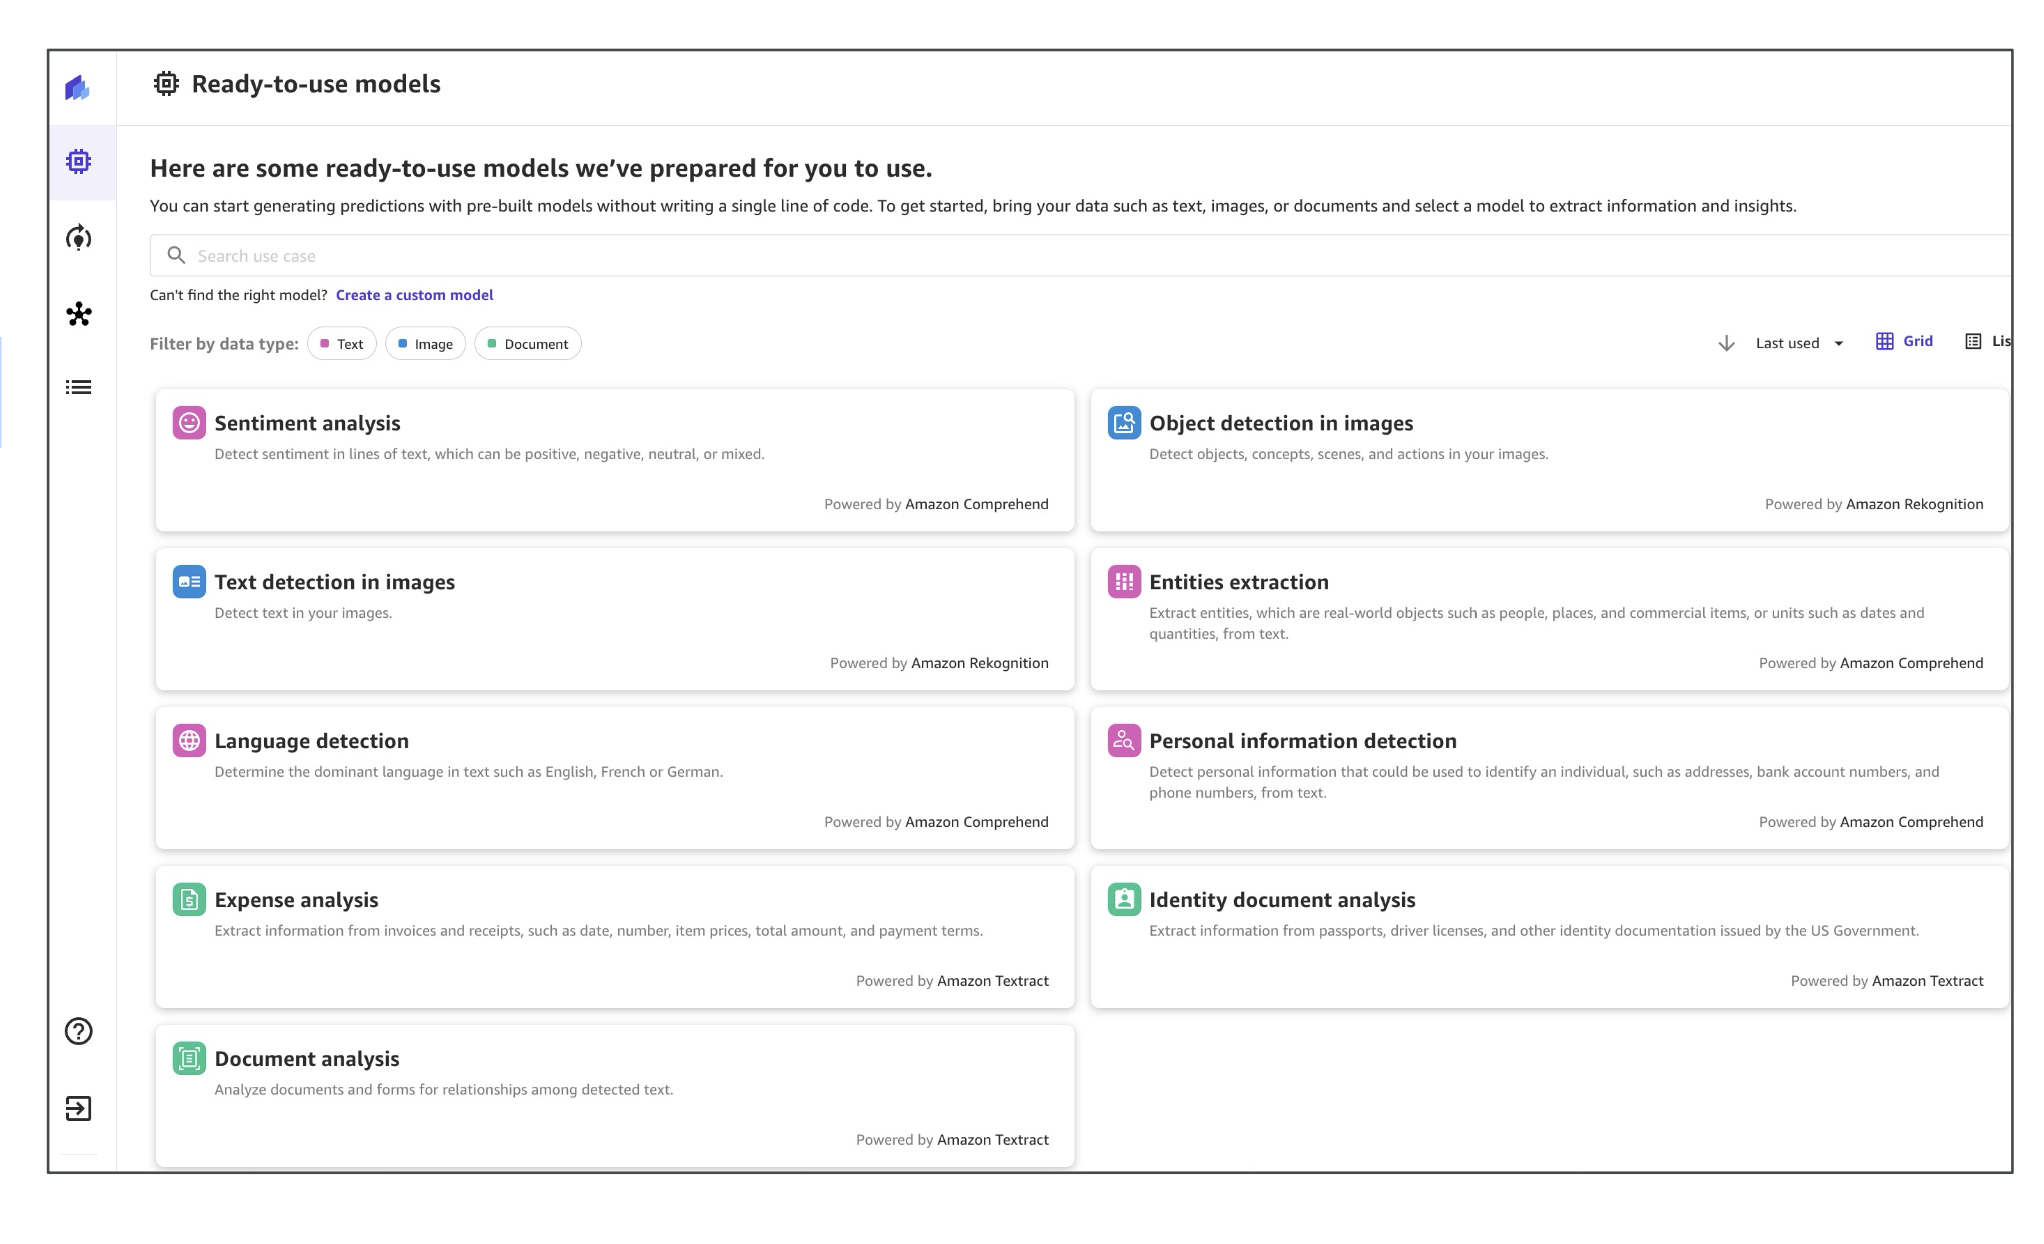Click the Ready-to-use models sidebar icon
The height and width of the screenshot is (1244, 2044).
[79, 162]
